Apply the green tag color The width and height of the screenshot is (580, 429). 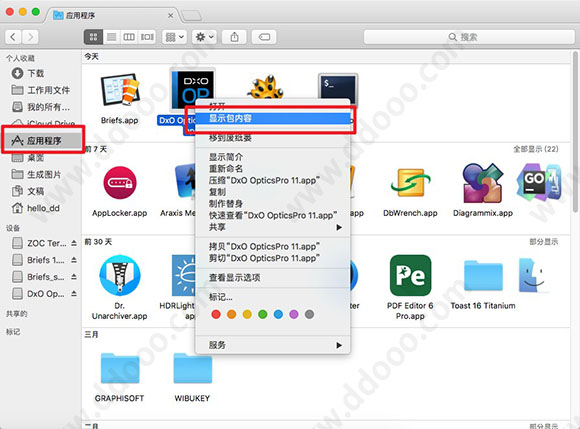pyautogui.click(x=263, y=314)
